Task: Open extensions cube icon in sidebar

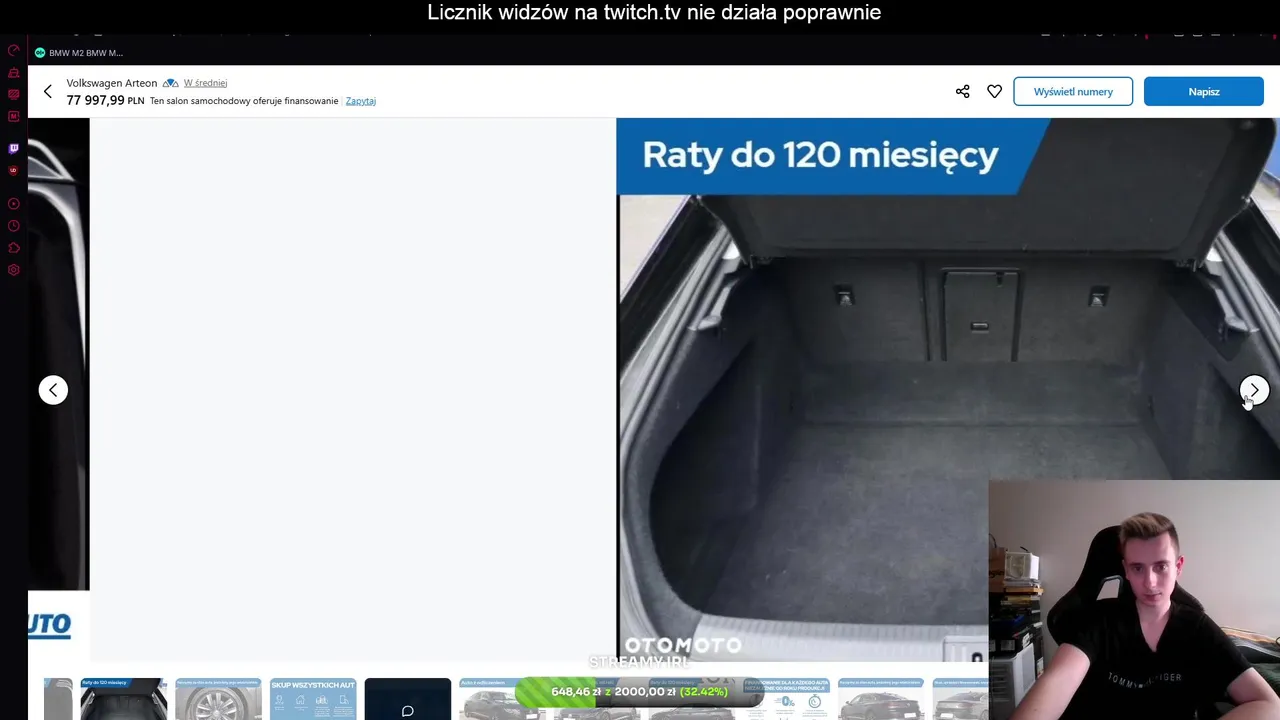Action: pyautogui.click(x=13, y=248)
